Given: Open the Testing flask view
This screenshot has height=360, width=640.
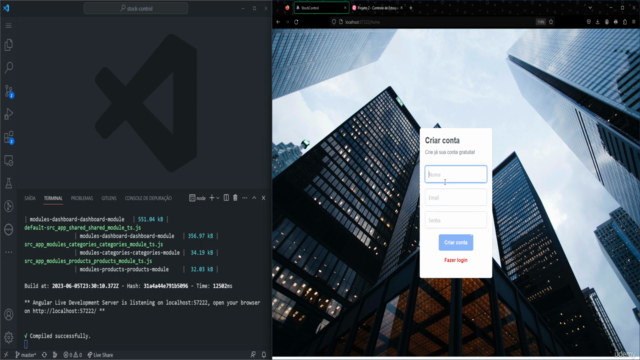Looking at the screenshot, I should point(9,183).
